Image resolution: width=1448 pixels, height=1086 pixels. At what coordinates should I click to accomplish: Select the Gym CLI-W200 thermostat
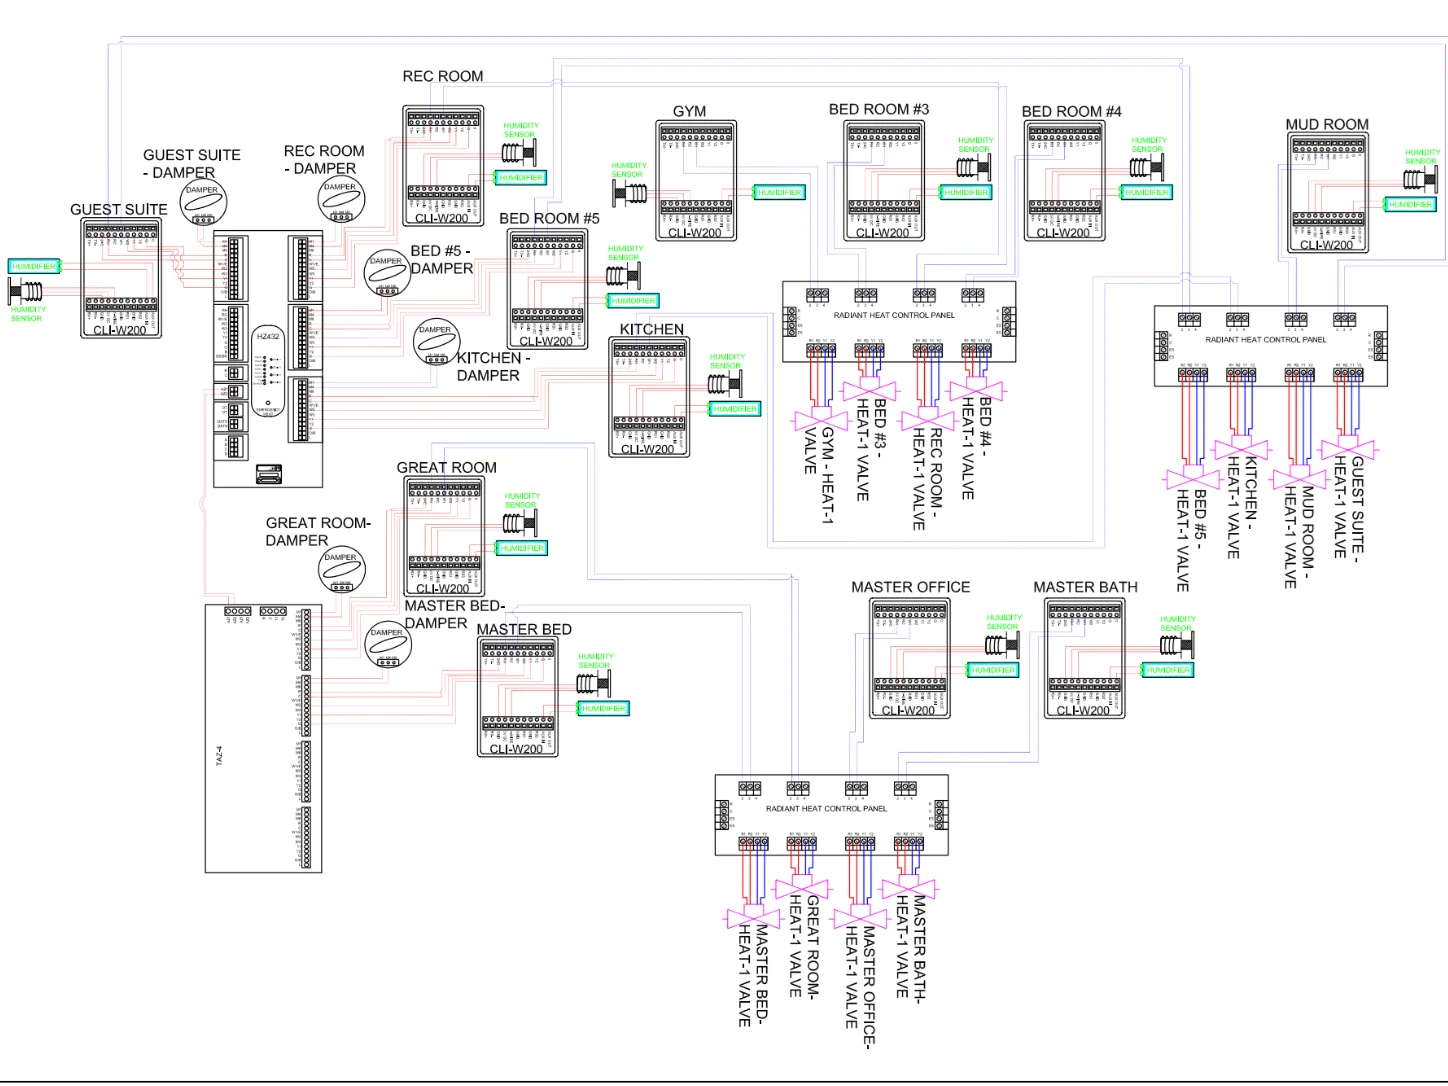696,180
